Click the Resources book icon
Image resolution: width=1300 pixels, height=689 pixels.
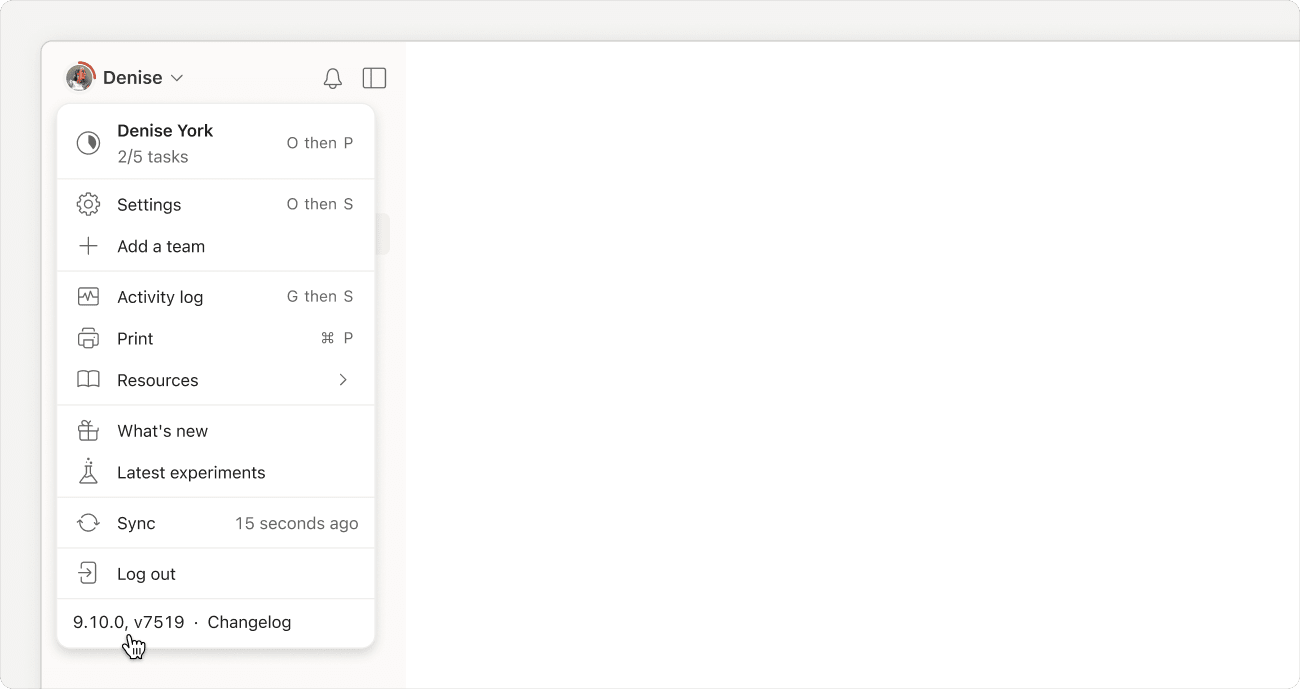click(88, 380)
